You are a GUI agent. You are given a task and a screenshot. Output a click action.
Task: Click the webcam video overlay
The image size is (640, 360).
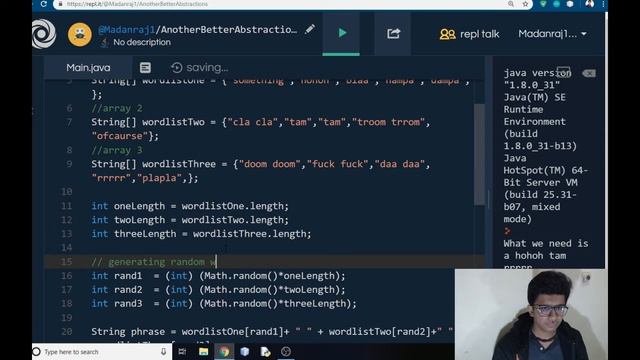pos(531,314)
